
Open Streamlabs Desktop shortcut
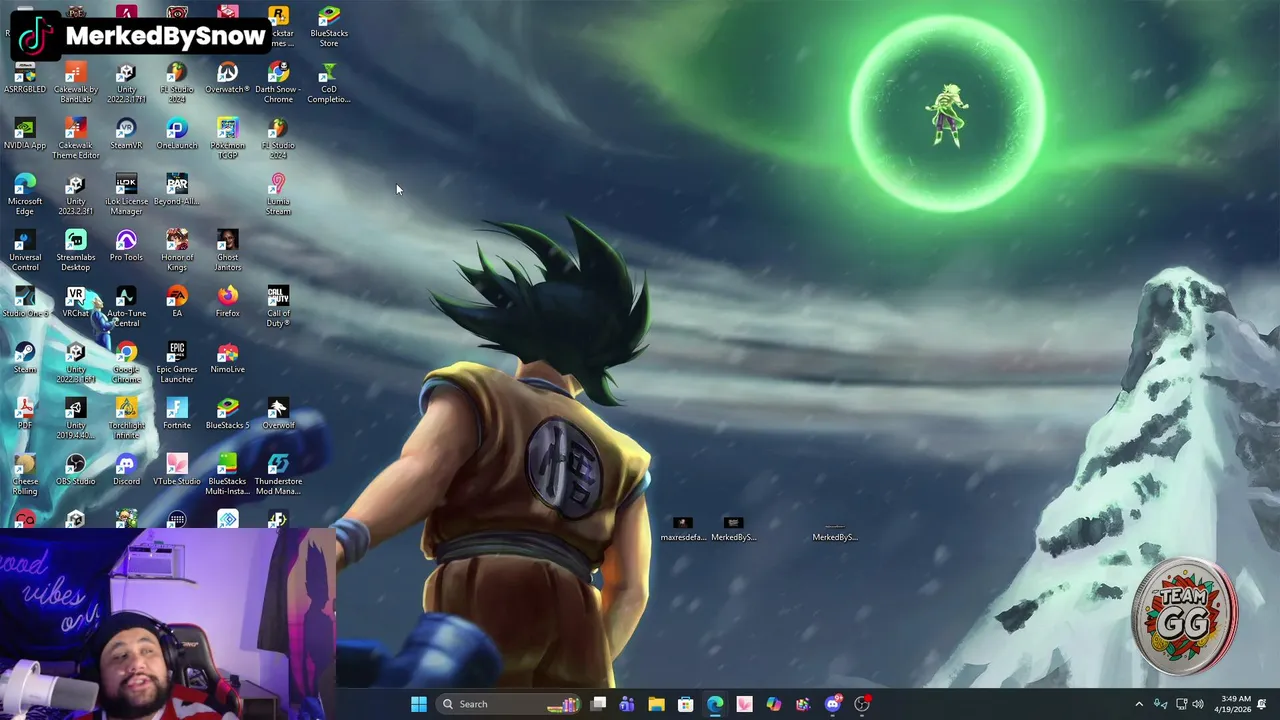[76, 252]
